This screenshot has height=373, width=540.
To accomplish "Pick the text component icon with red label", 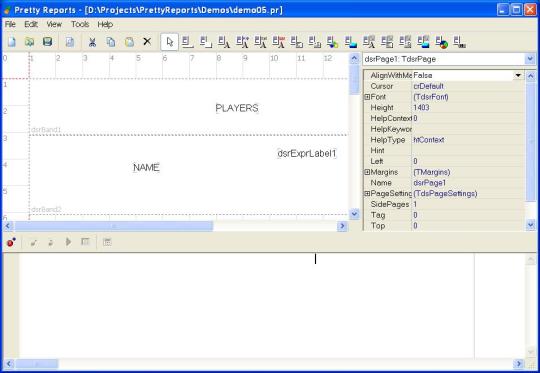I will pyautogui.click(x=279, y=42).
